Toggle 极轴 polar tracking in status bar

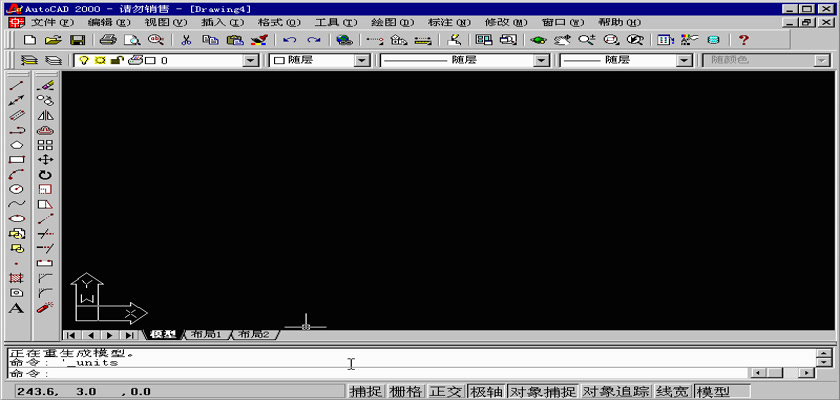click(486, 392)
